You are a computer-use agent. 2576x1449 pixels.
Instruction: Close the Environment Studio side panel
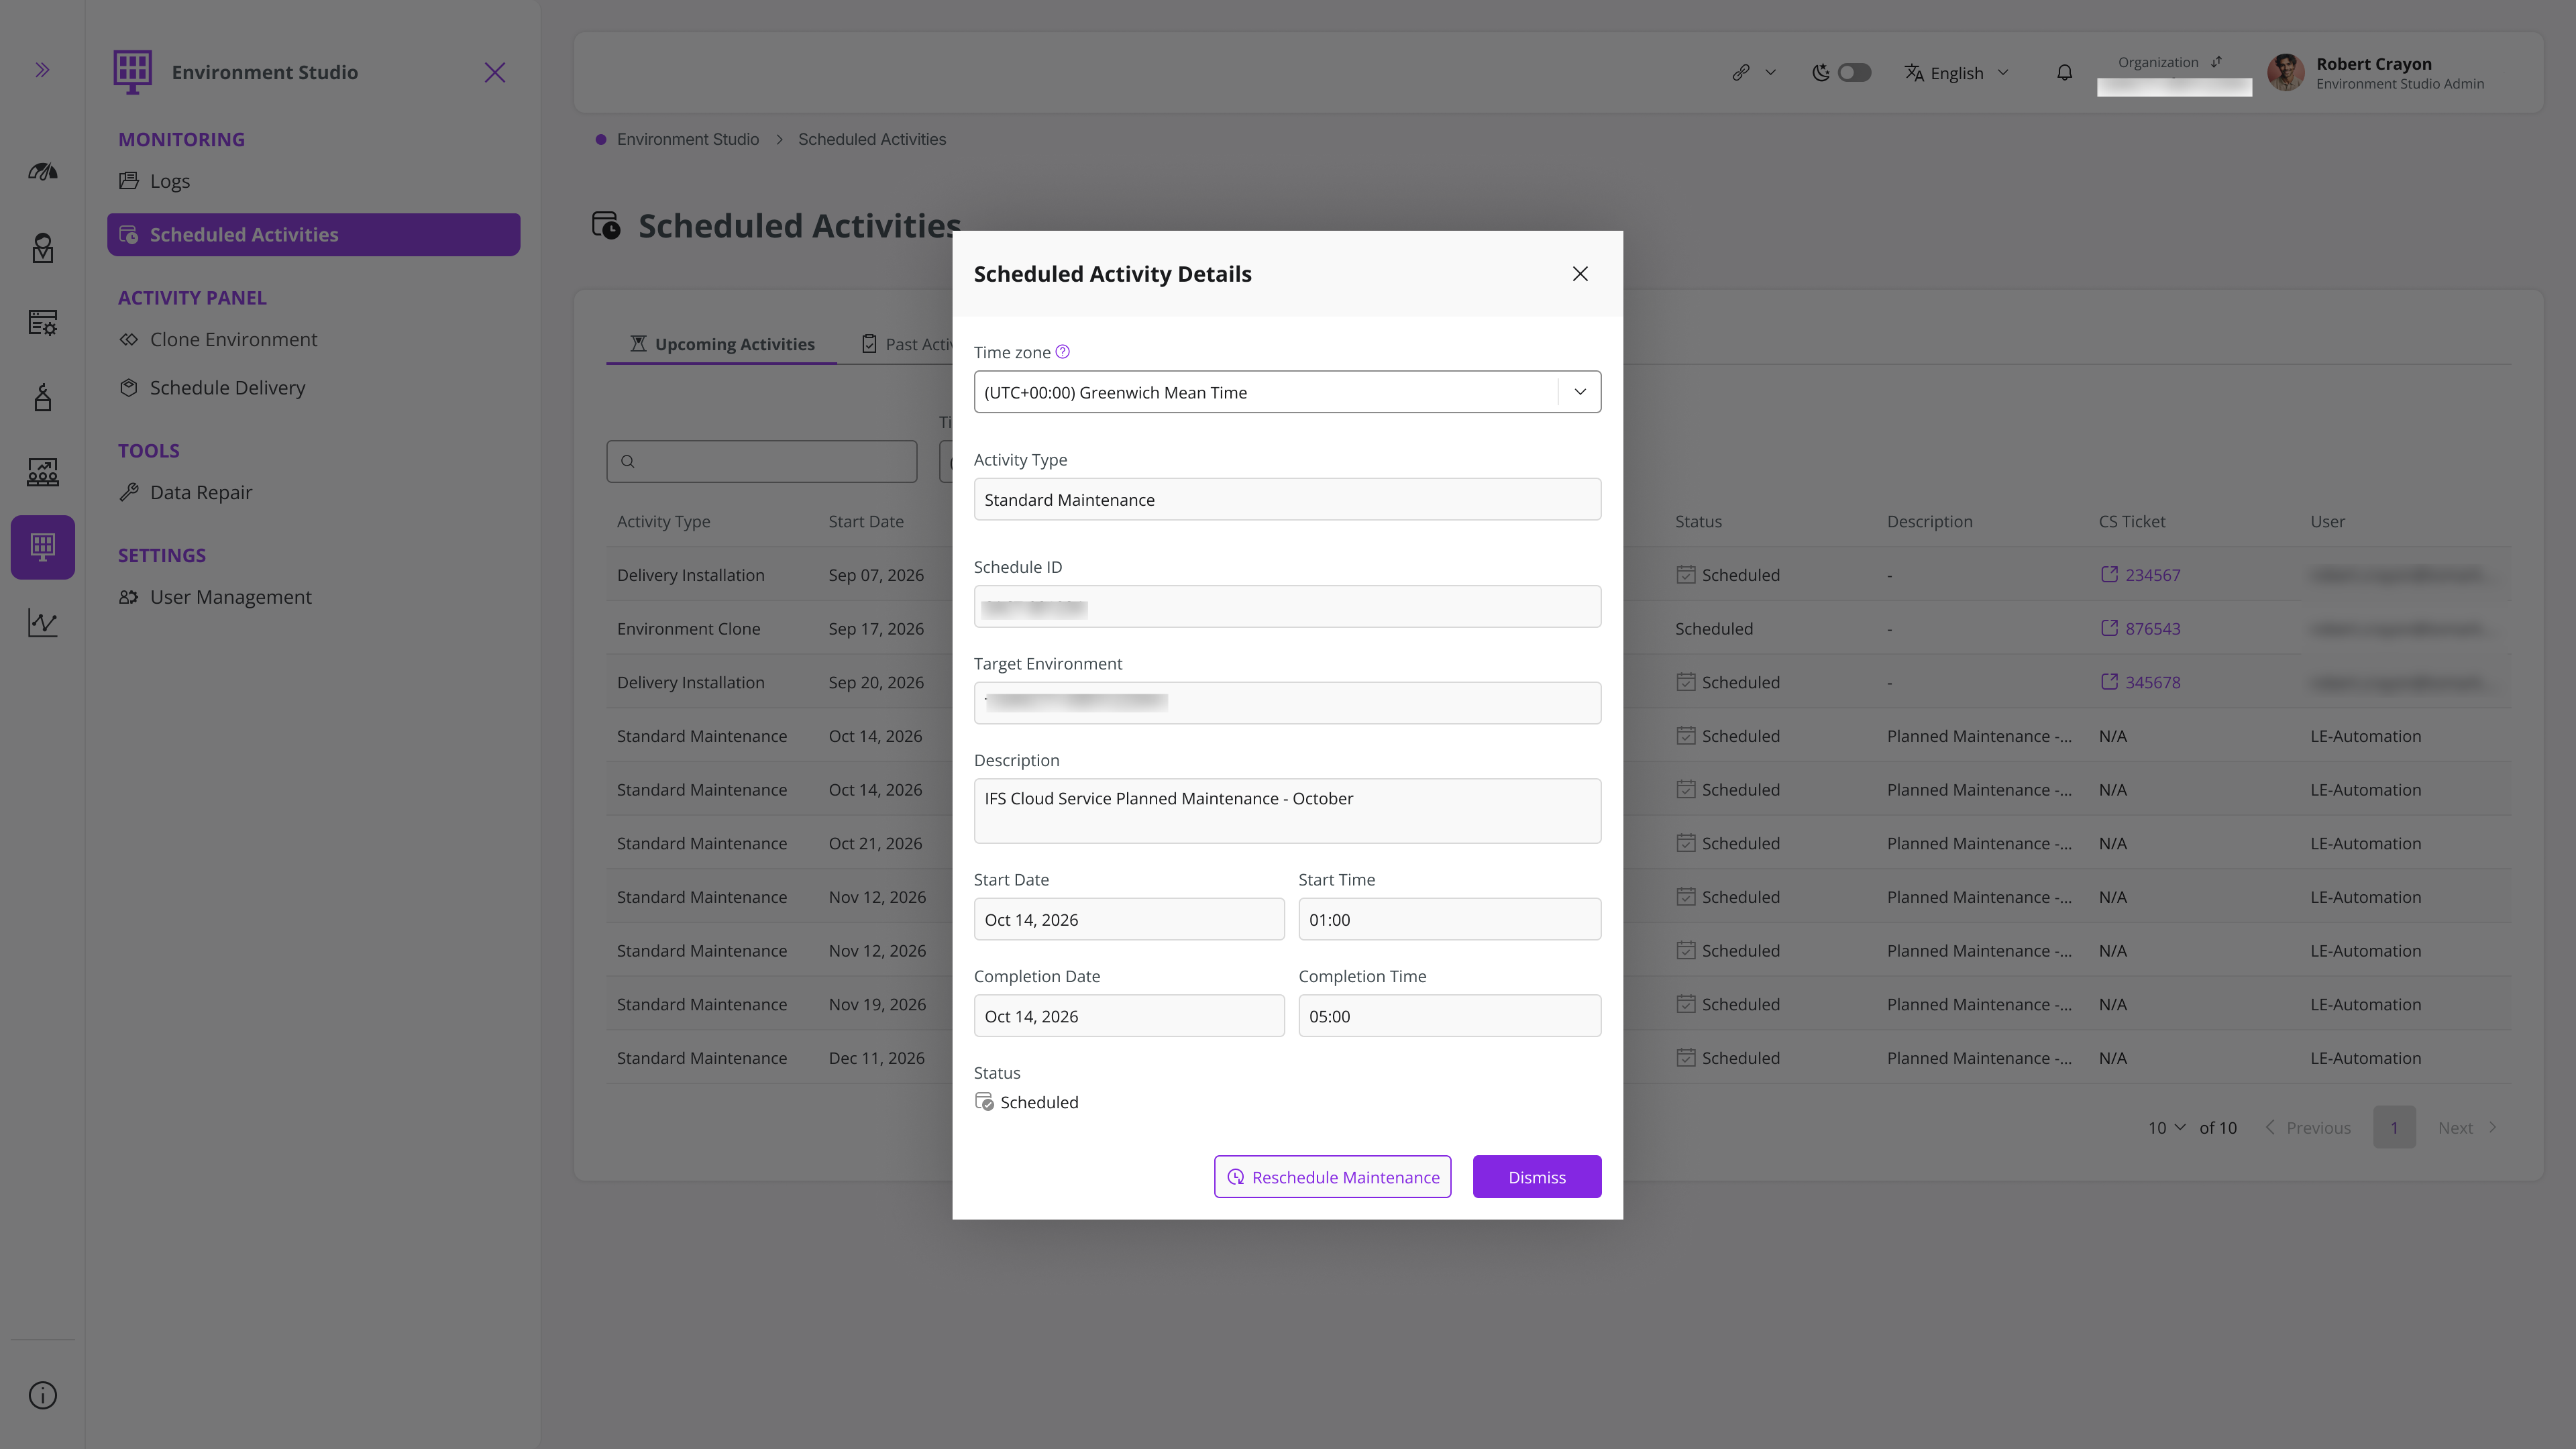[x=495, y=72]
